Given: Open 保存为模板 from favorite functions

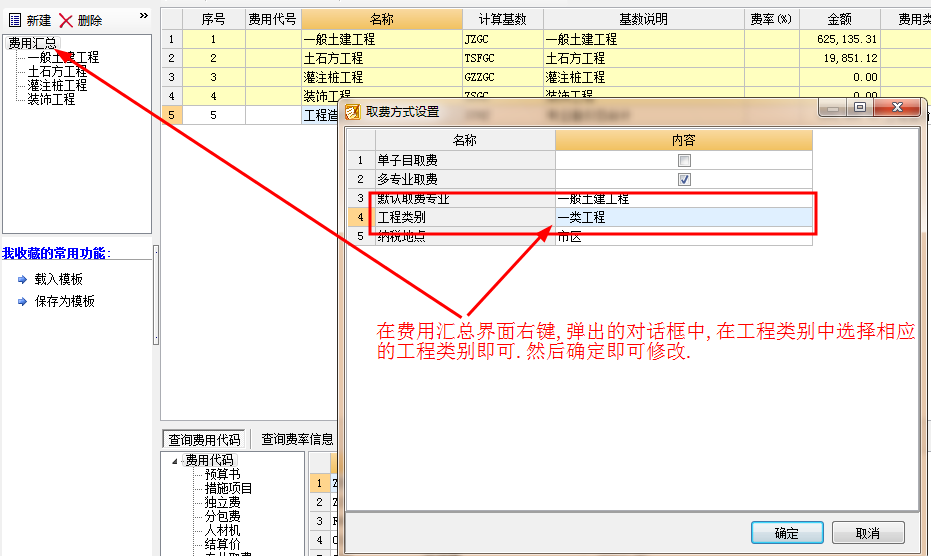Looking at the screenshot, I should point(65,301).
